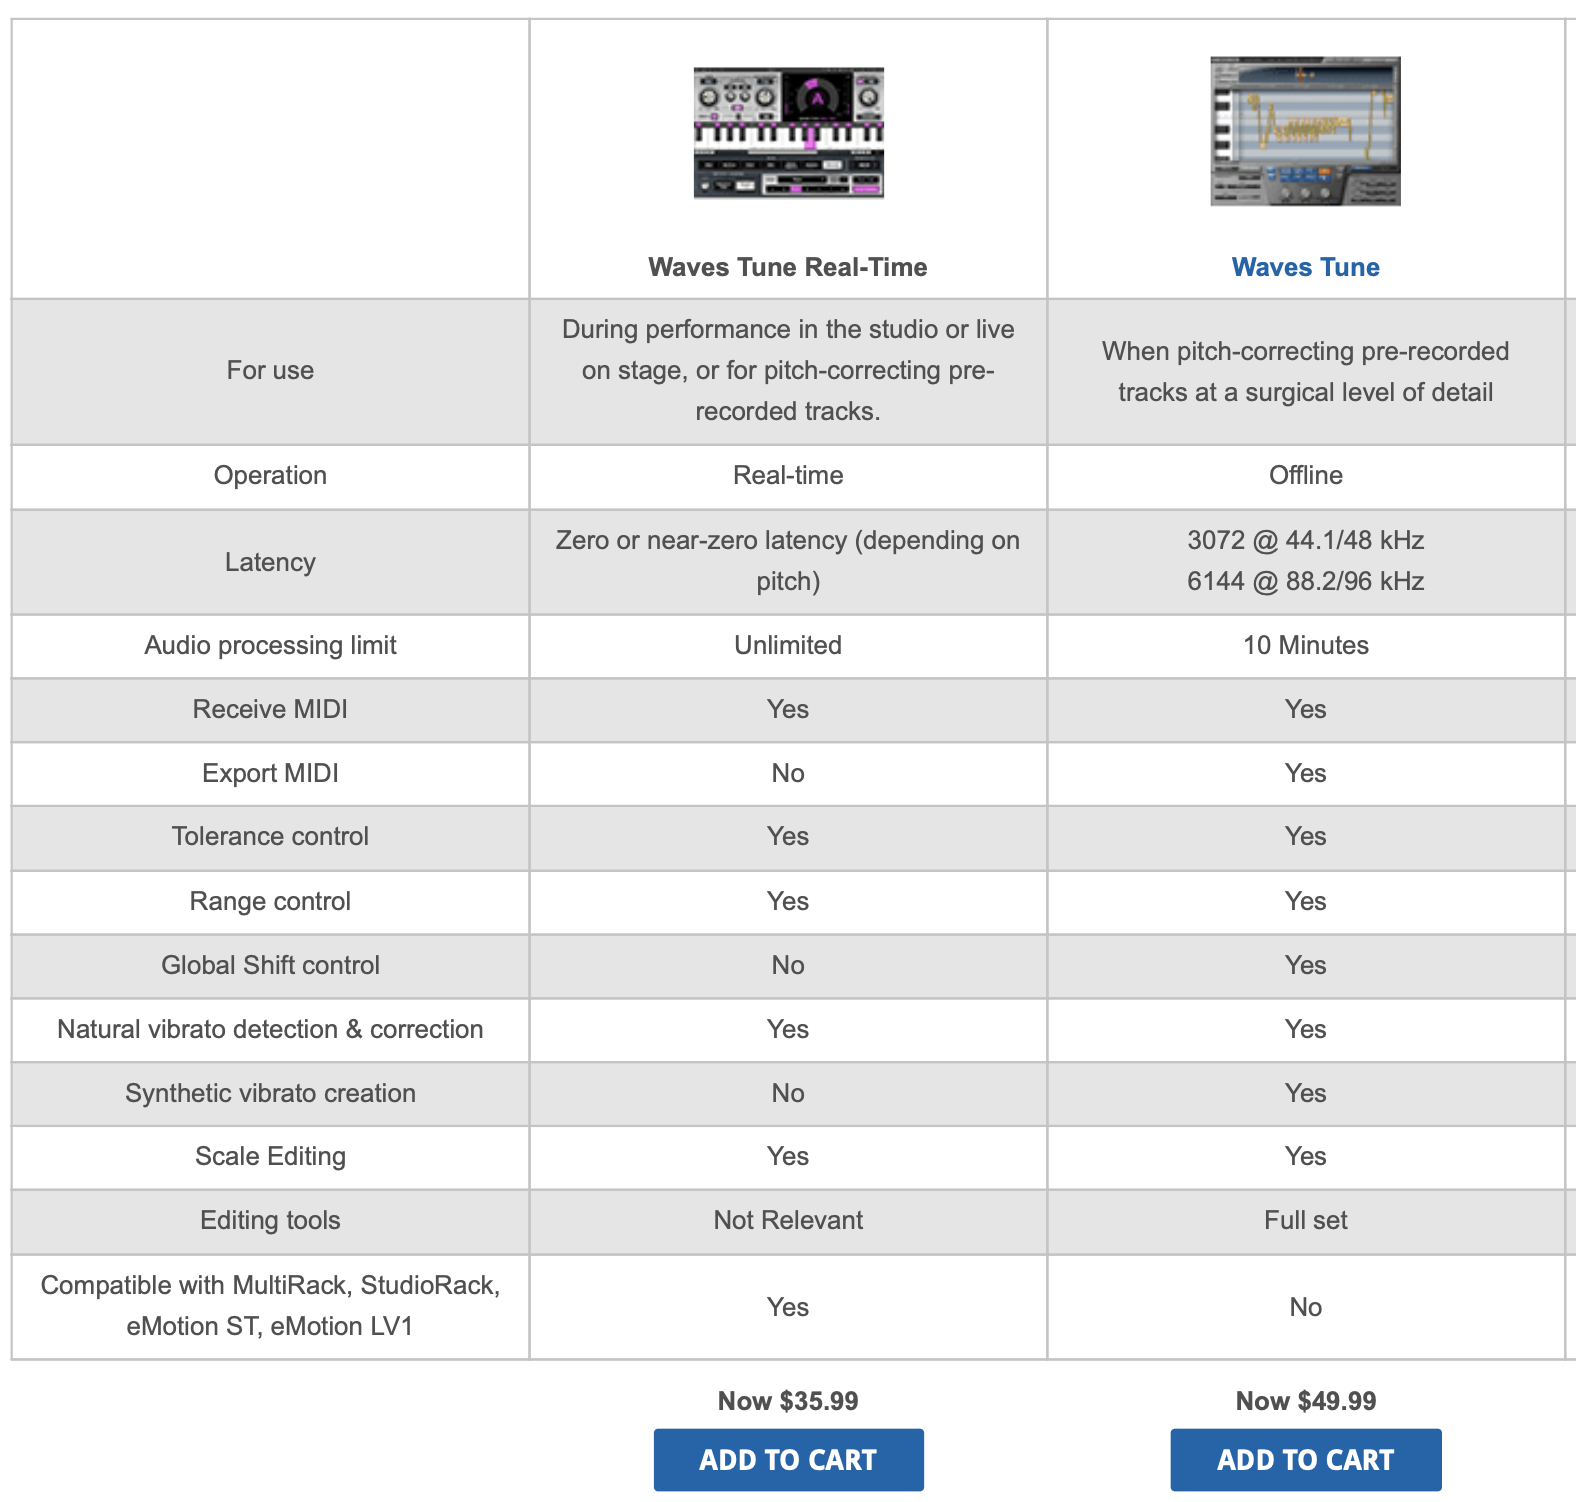Open the Waves Tune product link
Screen dimensions: 1576x1502
point(1305,267)
